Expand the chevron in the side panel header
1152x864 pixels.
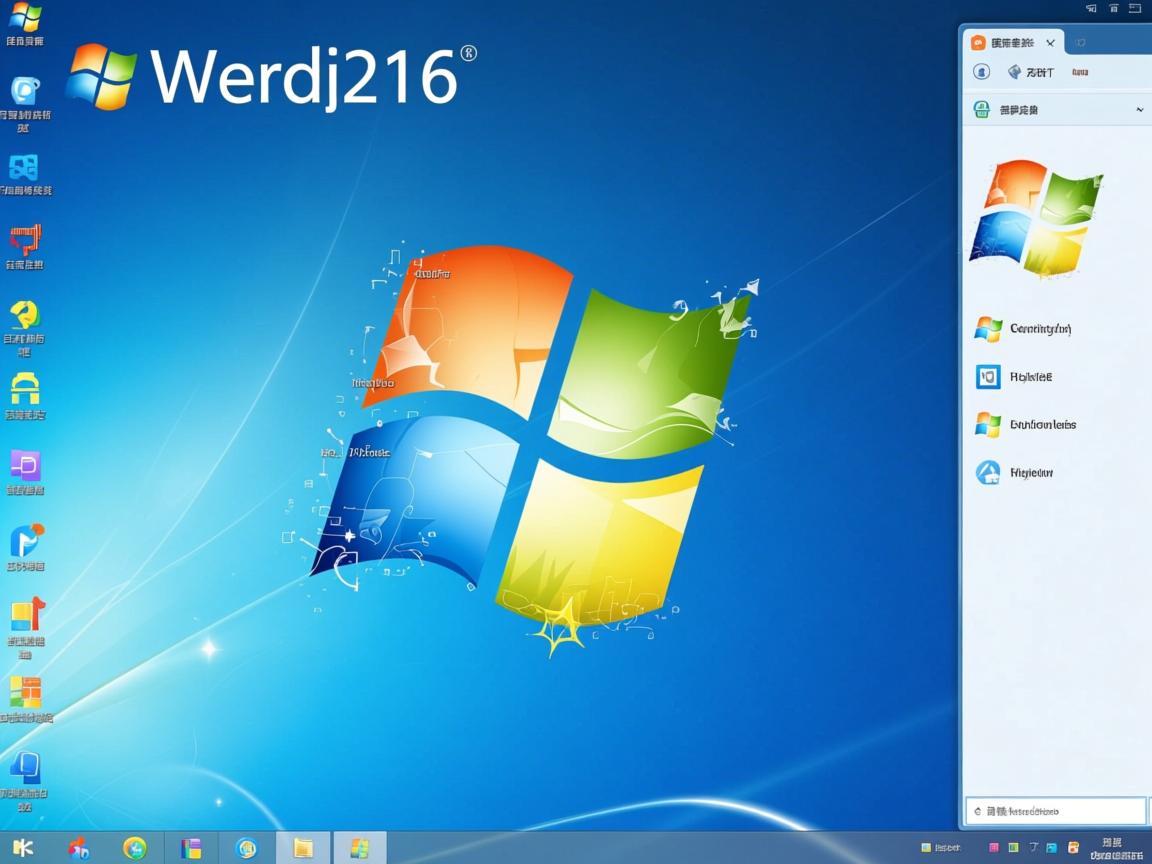click(x=1139, y=110)
